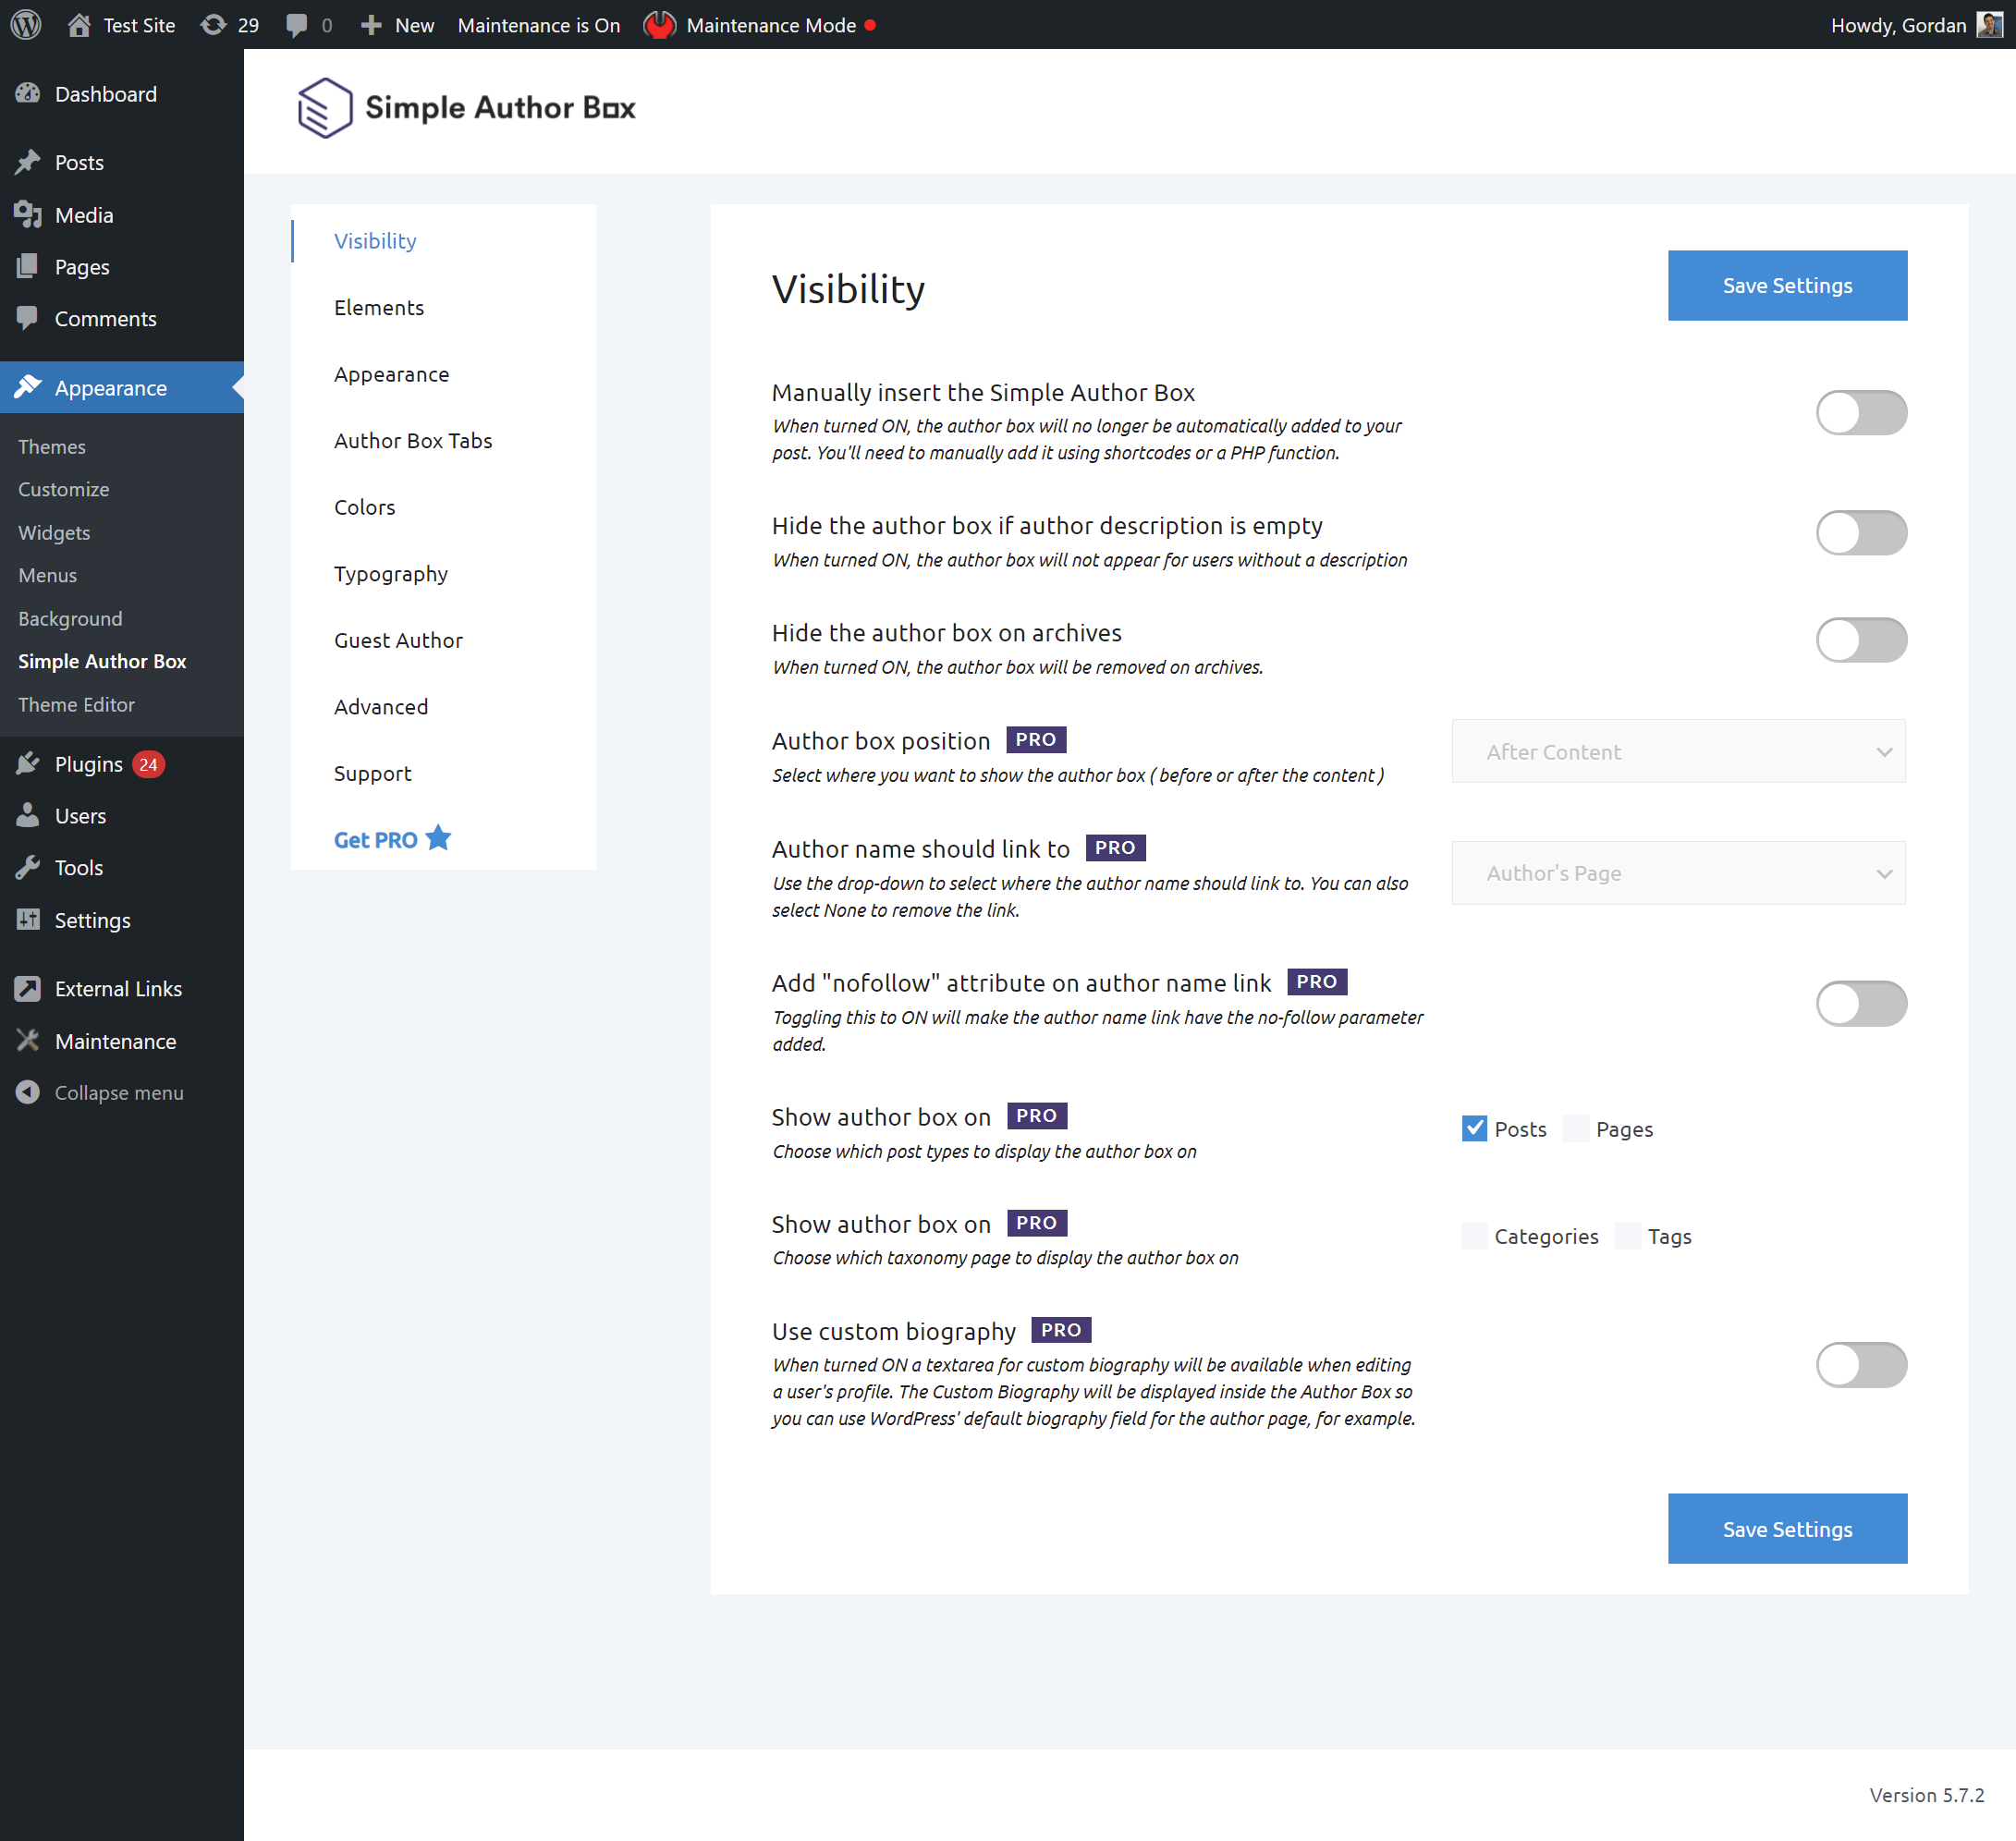2016x1841 pixels.
Task: Click the Media icon in sidebar
Action: 28,214
